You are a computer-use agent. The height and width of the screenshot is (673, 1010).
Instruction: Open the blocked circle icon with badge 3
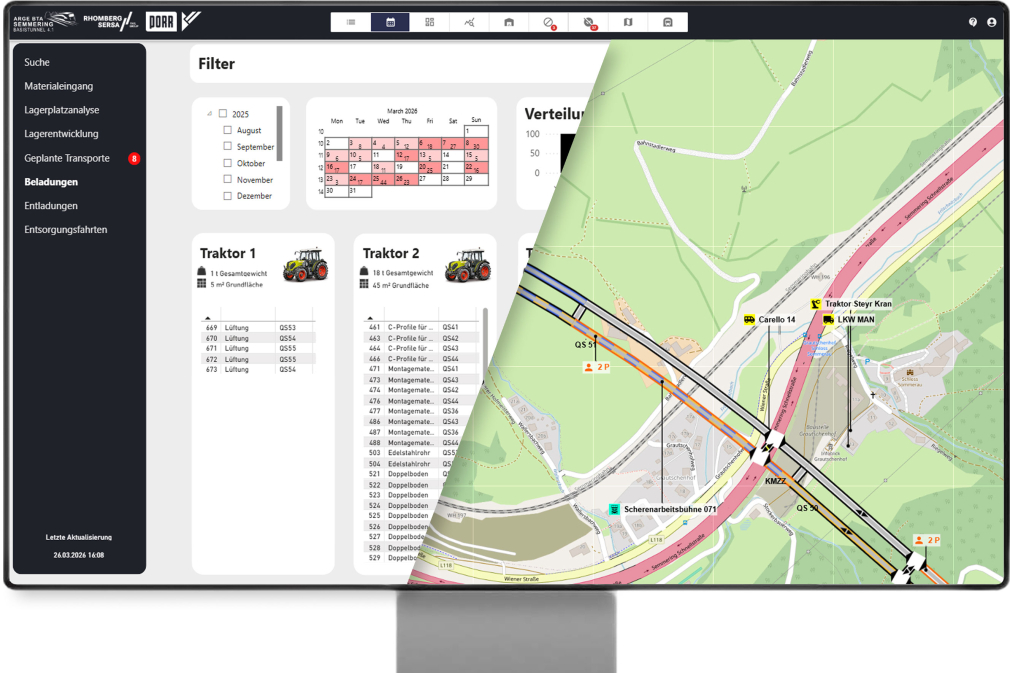coord(549,23)
